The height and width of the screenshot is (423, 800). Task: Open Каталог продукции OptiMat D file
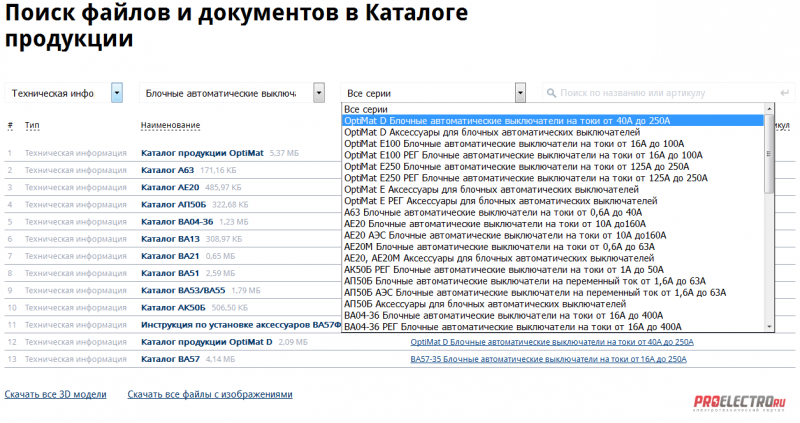click(207, 342)
